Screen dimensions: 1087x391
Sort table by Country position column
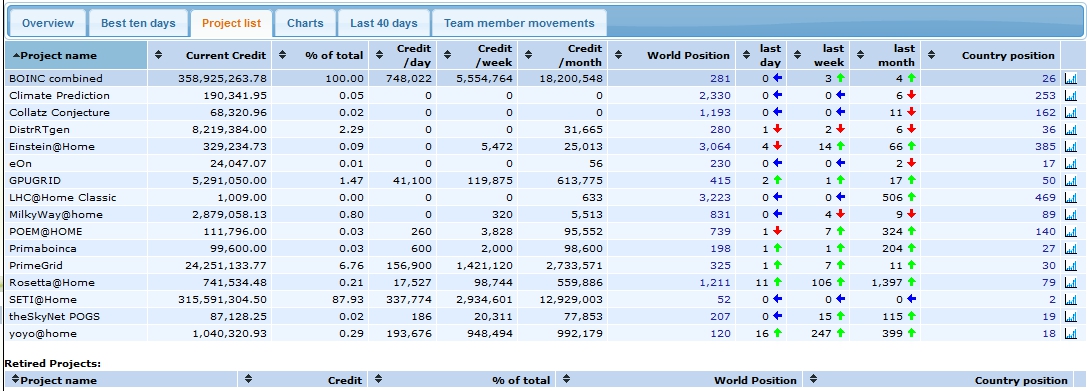[991, 55]
